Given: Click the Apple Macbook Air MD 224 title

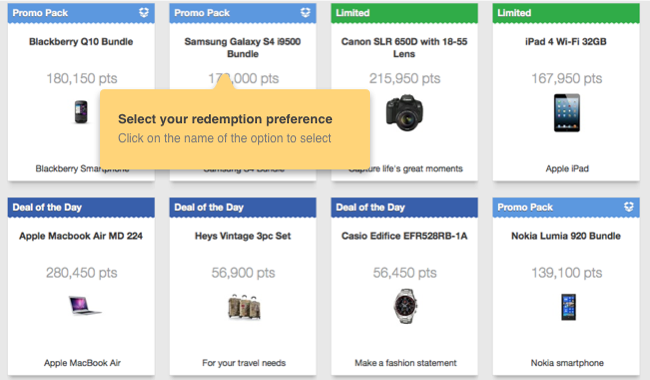Looking at the screenshot, I should coord(81,236).
